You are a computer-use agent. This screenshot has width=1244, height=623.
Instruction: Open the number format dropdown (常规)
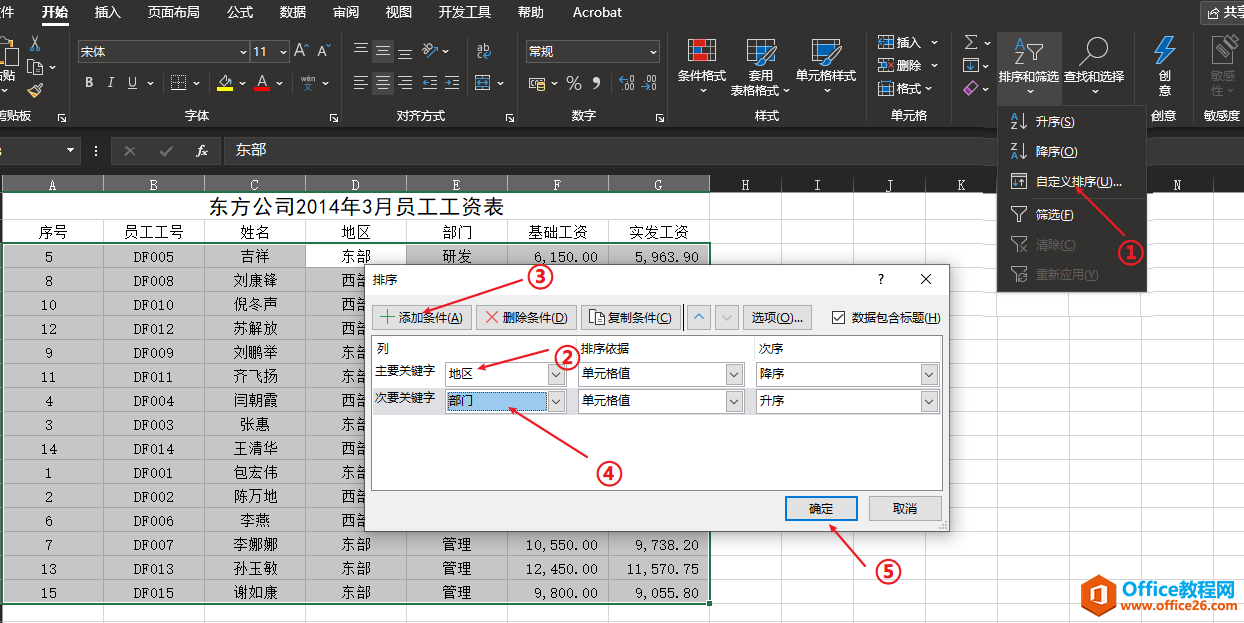(653, 52)
